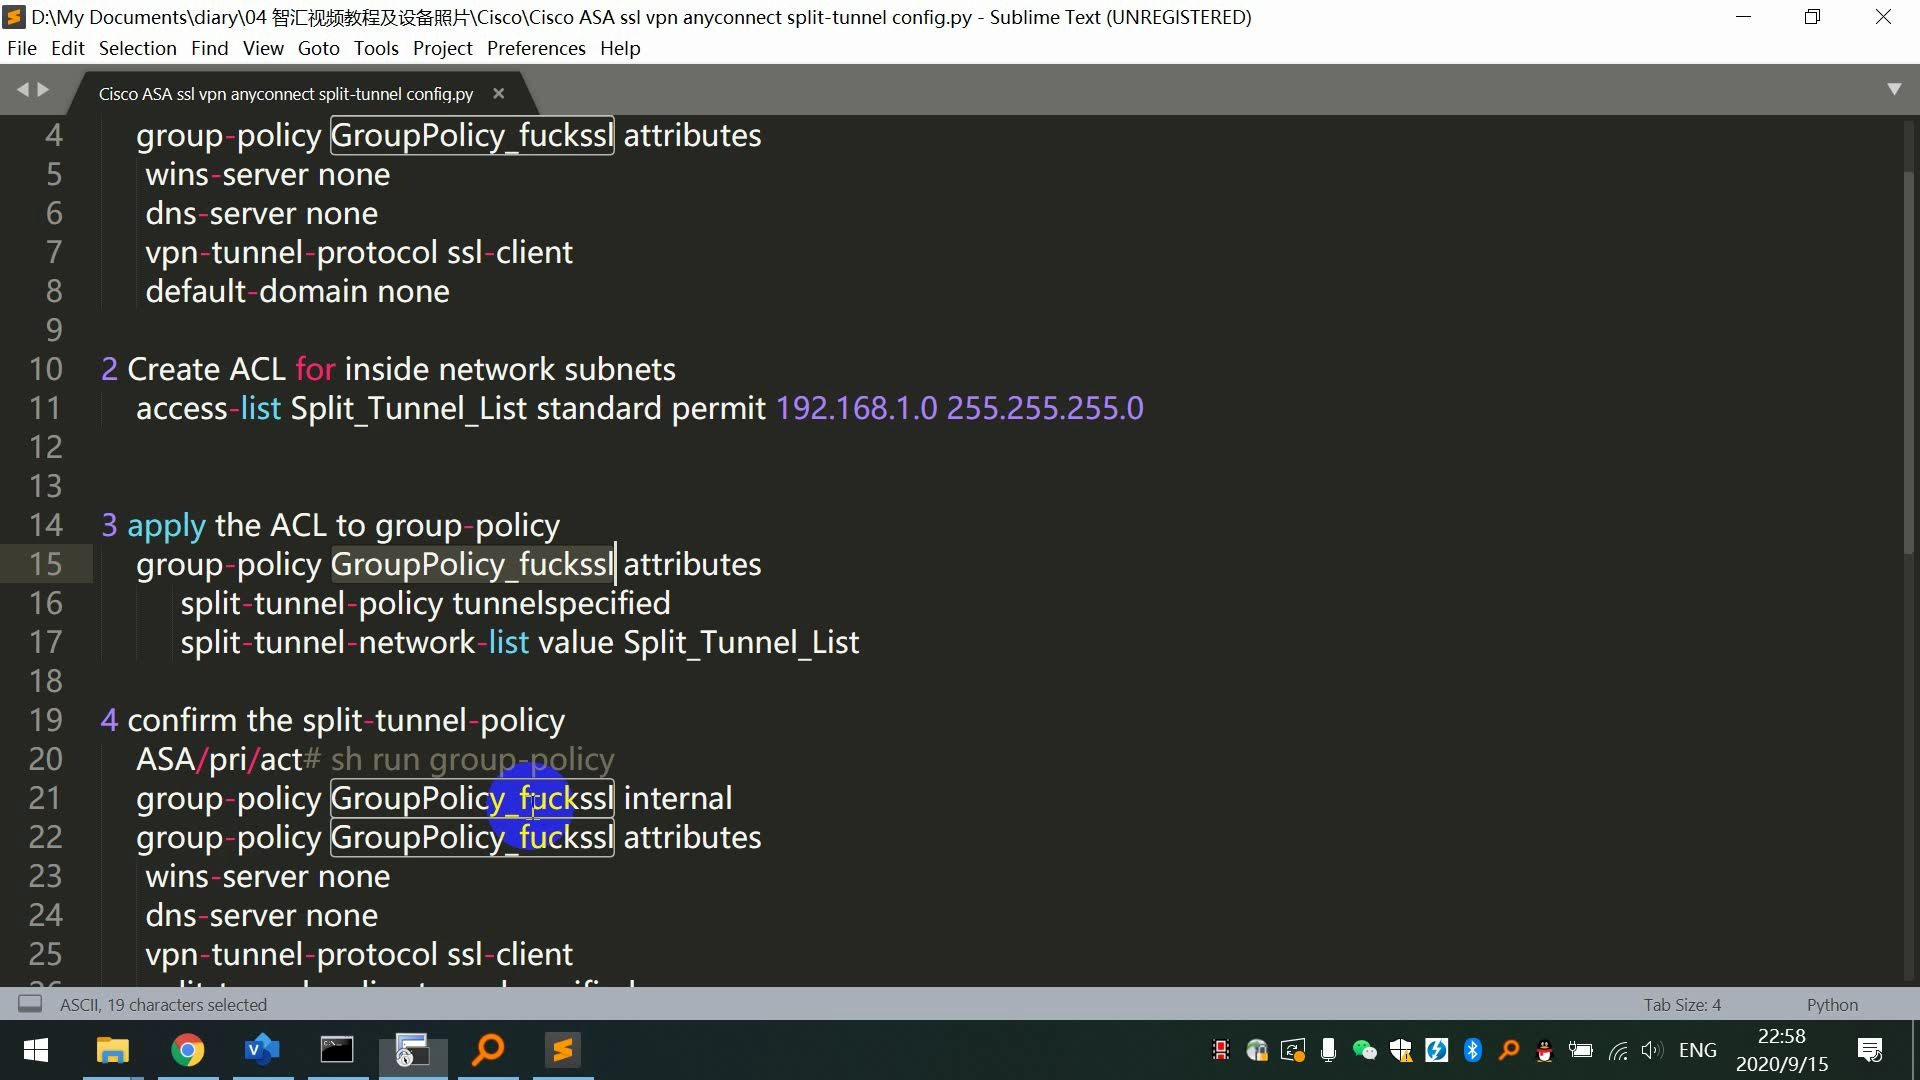Click '3 apply the ACL to group-policy' heading

point(330,525)
